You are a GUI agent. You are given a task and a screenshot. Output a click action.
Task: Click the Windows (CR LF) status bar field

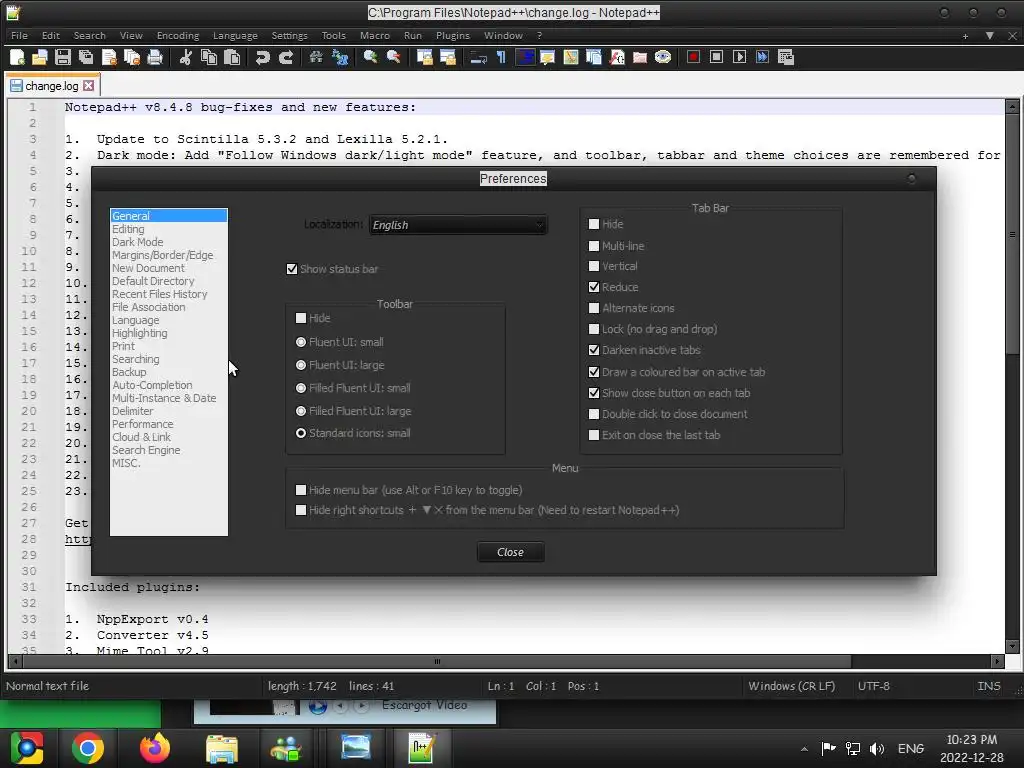coord(792,686)
